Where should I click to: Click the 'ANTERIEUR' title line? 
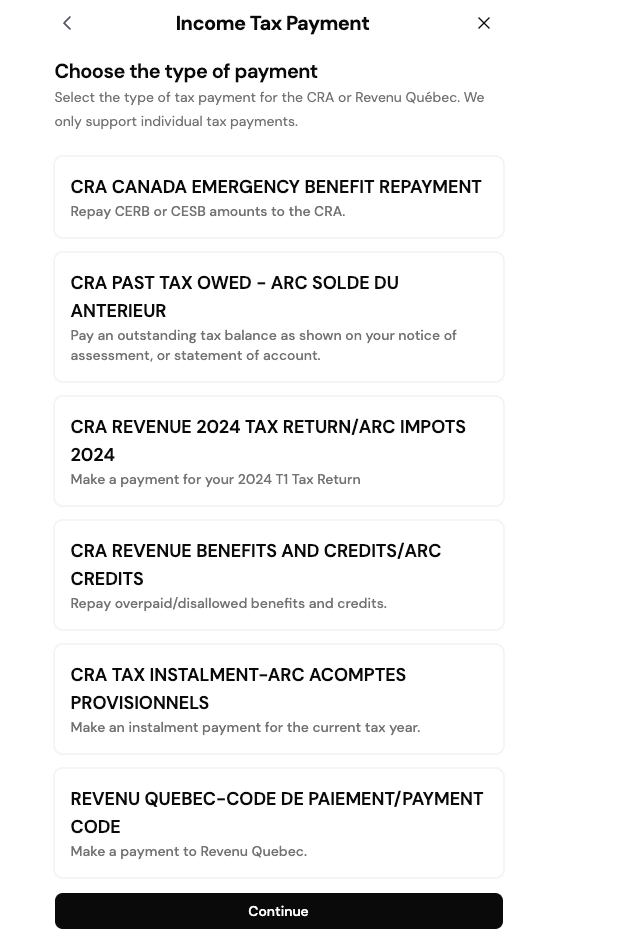[x=118, y=311]
